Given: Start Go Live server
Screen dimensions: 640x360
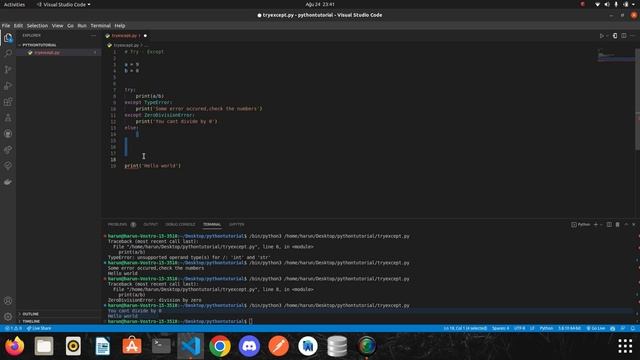Looking at the screenshot, I should 596,328.
